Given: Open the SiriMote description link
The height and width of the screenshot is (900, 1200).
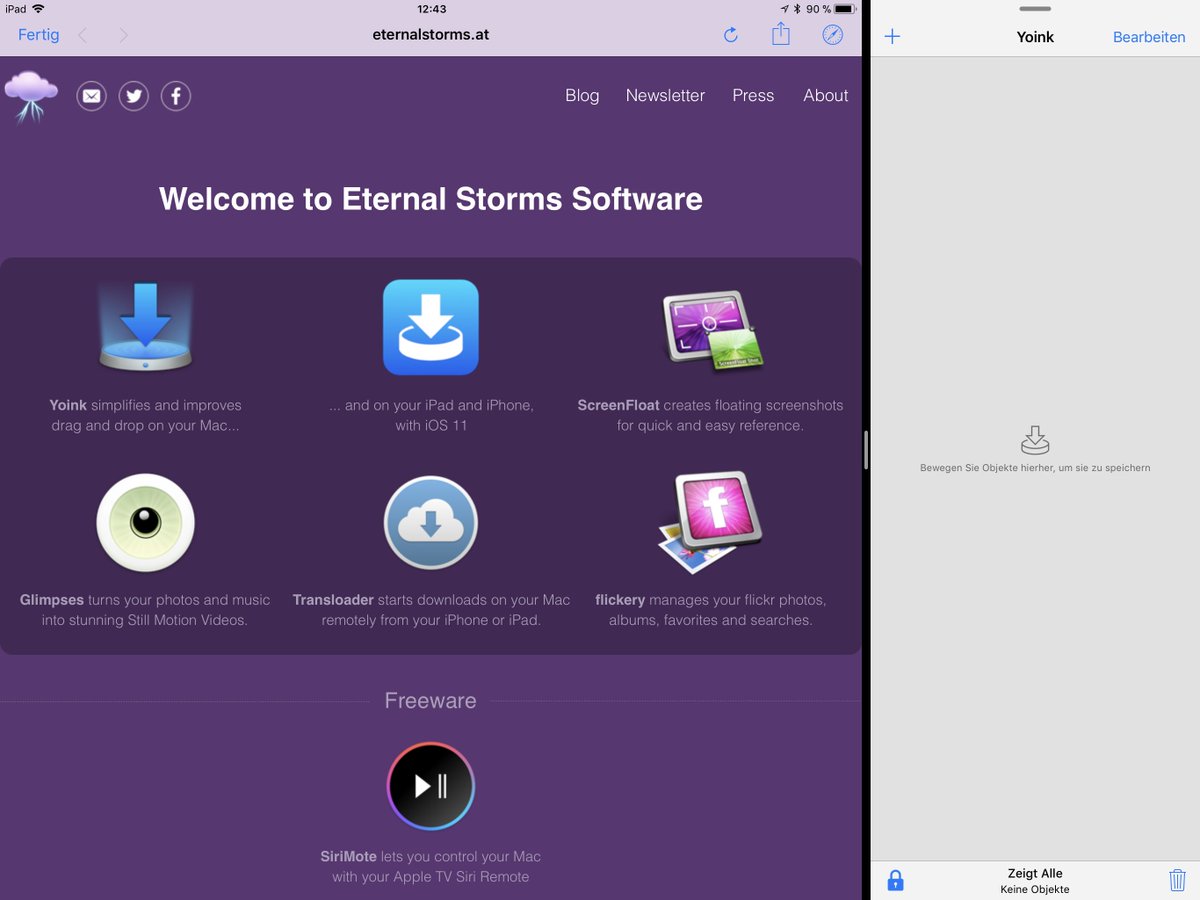Looking at the screenshot, I should point(431,867).
